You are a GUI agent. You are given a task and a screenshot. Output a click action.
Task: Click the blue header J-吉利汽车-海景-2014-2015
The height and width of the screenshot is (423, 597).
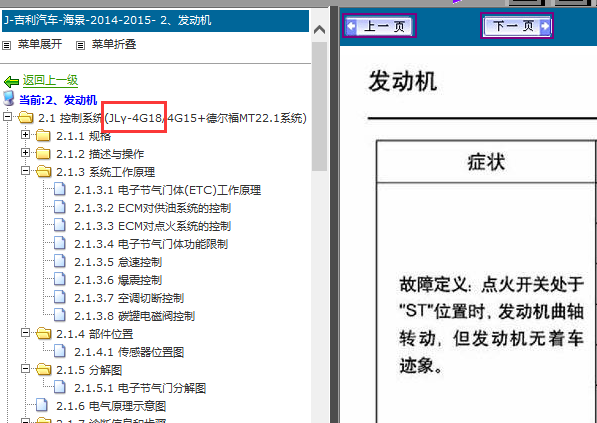[x=155, y=21]
